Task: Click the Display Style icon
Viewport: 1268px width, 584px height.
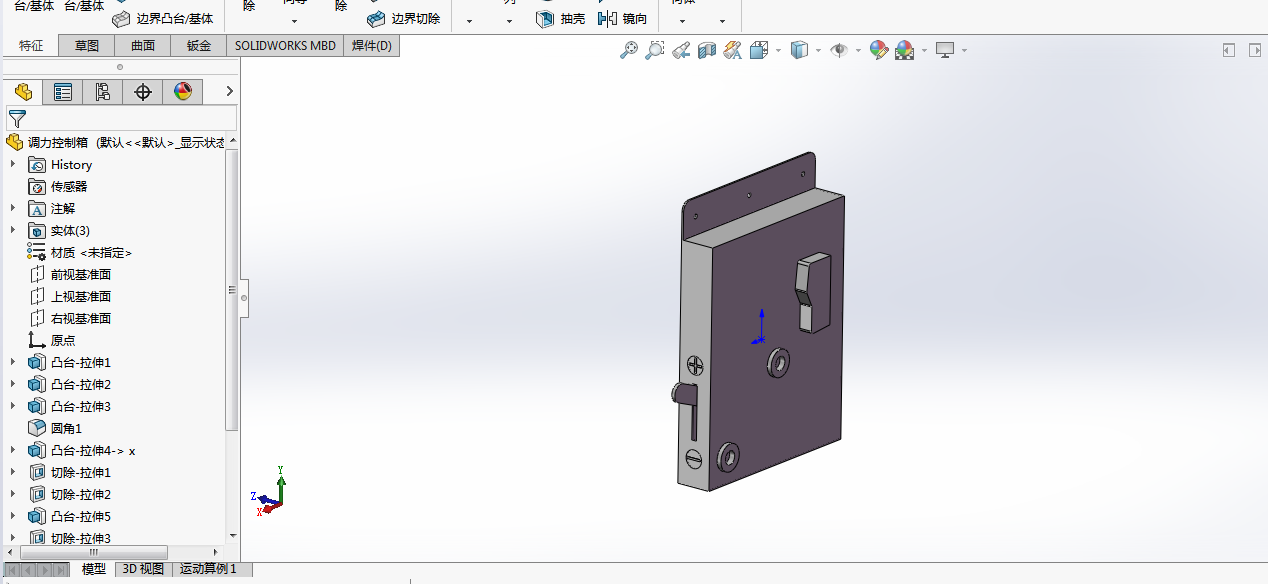Action: pos(798,50)
